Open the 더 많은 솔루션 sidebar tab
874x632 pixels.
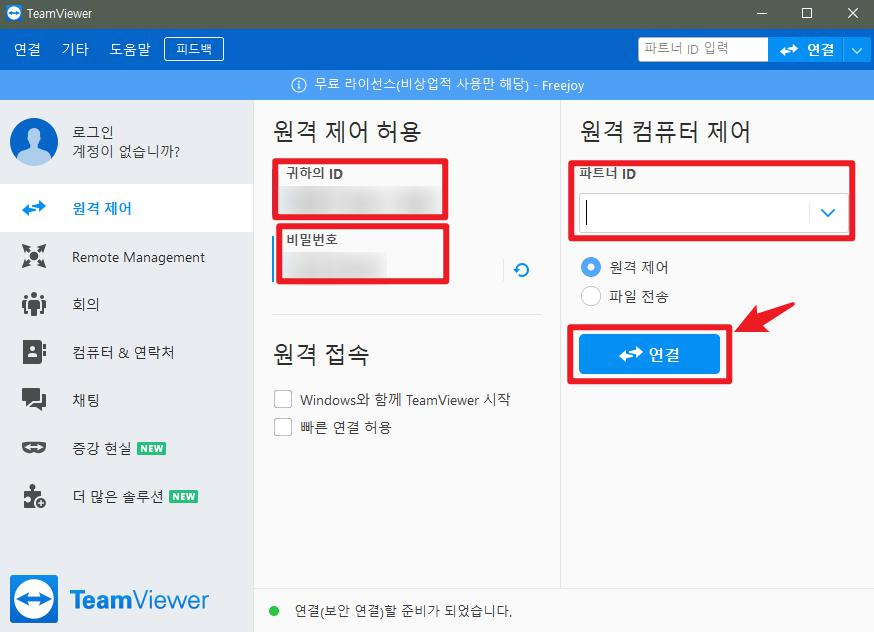point(127,496)
